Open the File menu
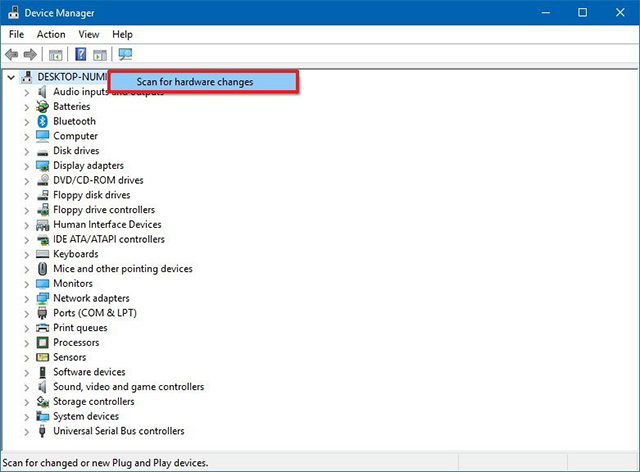Image resolution: width=640 pixels, height=472 pixels. [16, 34]
